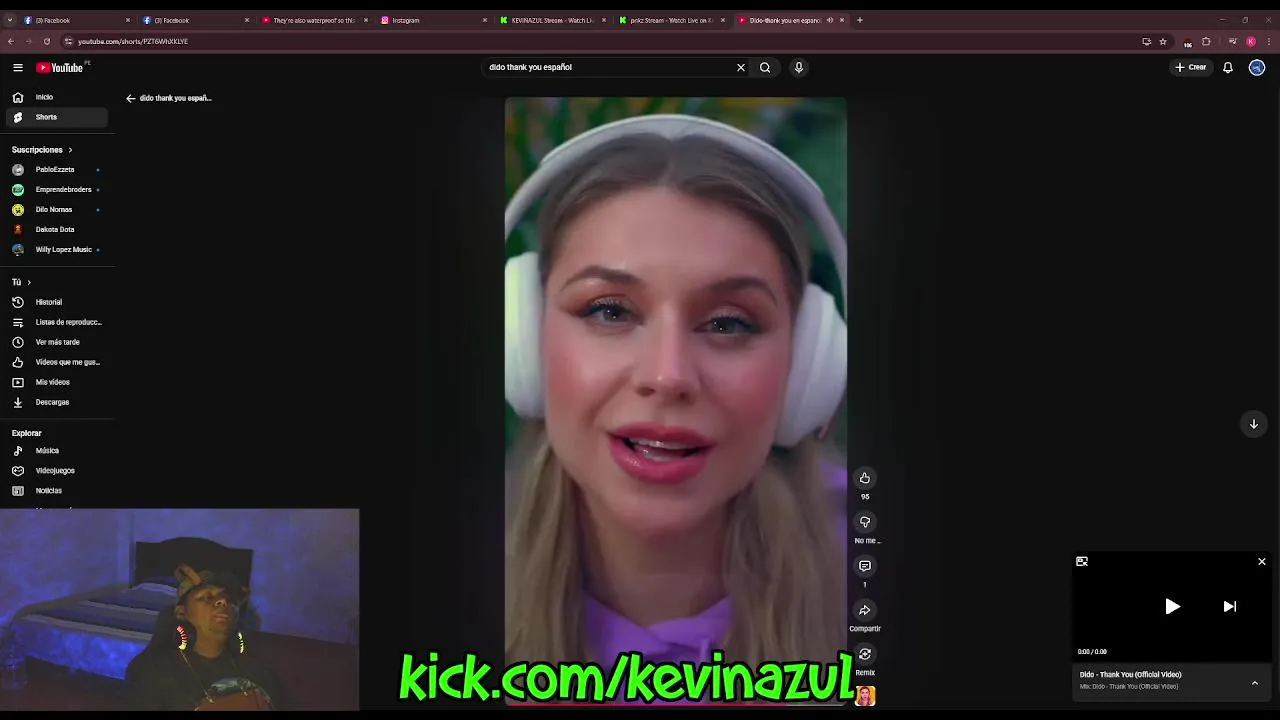Open the Short's comments
The image size is (1280, 720).
[x=865, y=566]
